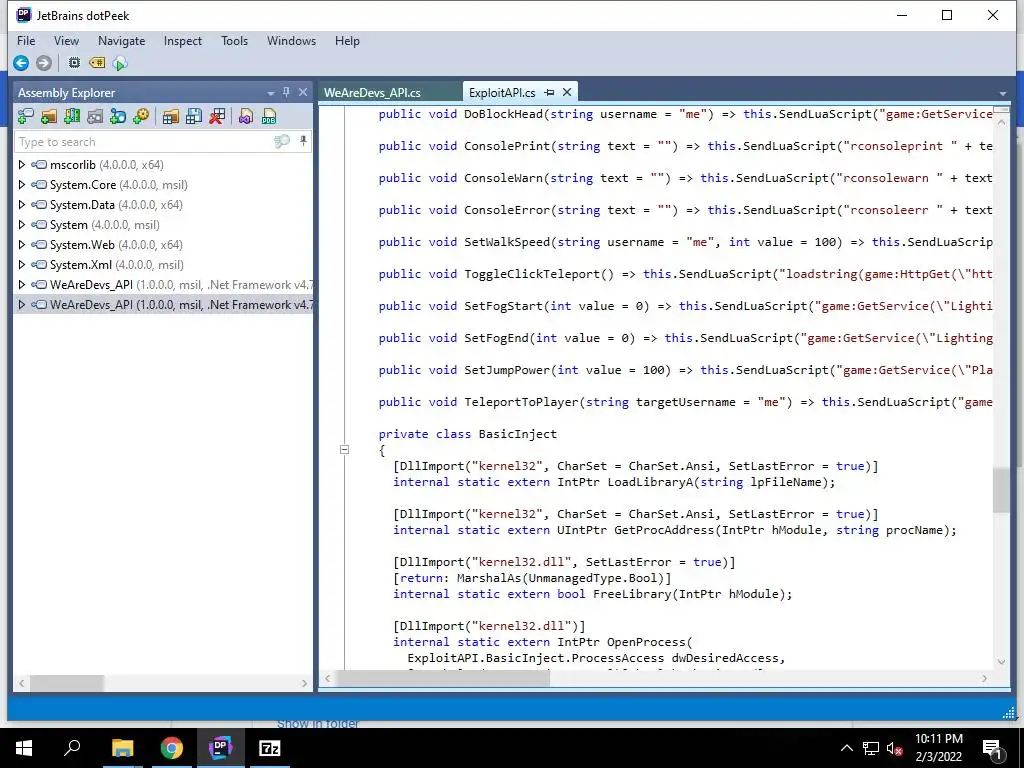This screenshot has height=768, width=1024.
Task: Click "BasicInject" class name in code
Action: [517, 434]
